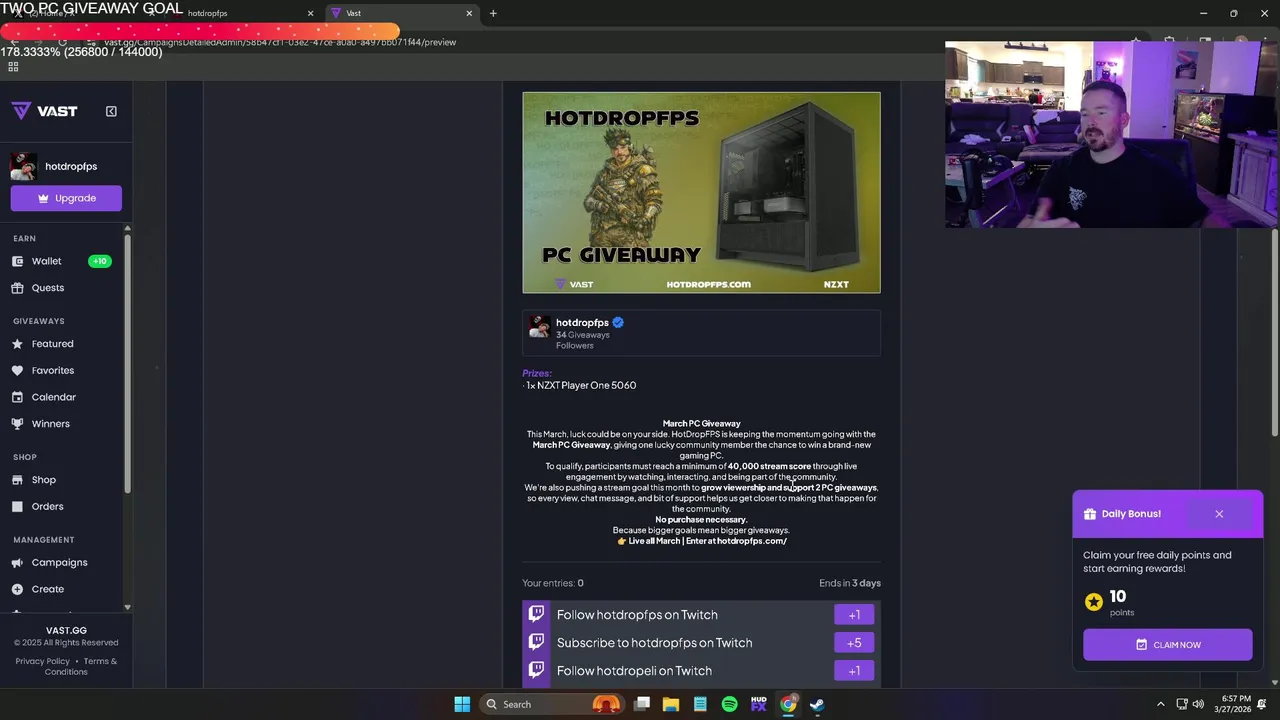Click Twitch icon beside Follow hotdropfps

coord(536,614)
